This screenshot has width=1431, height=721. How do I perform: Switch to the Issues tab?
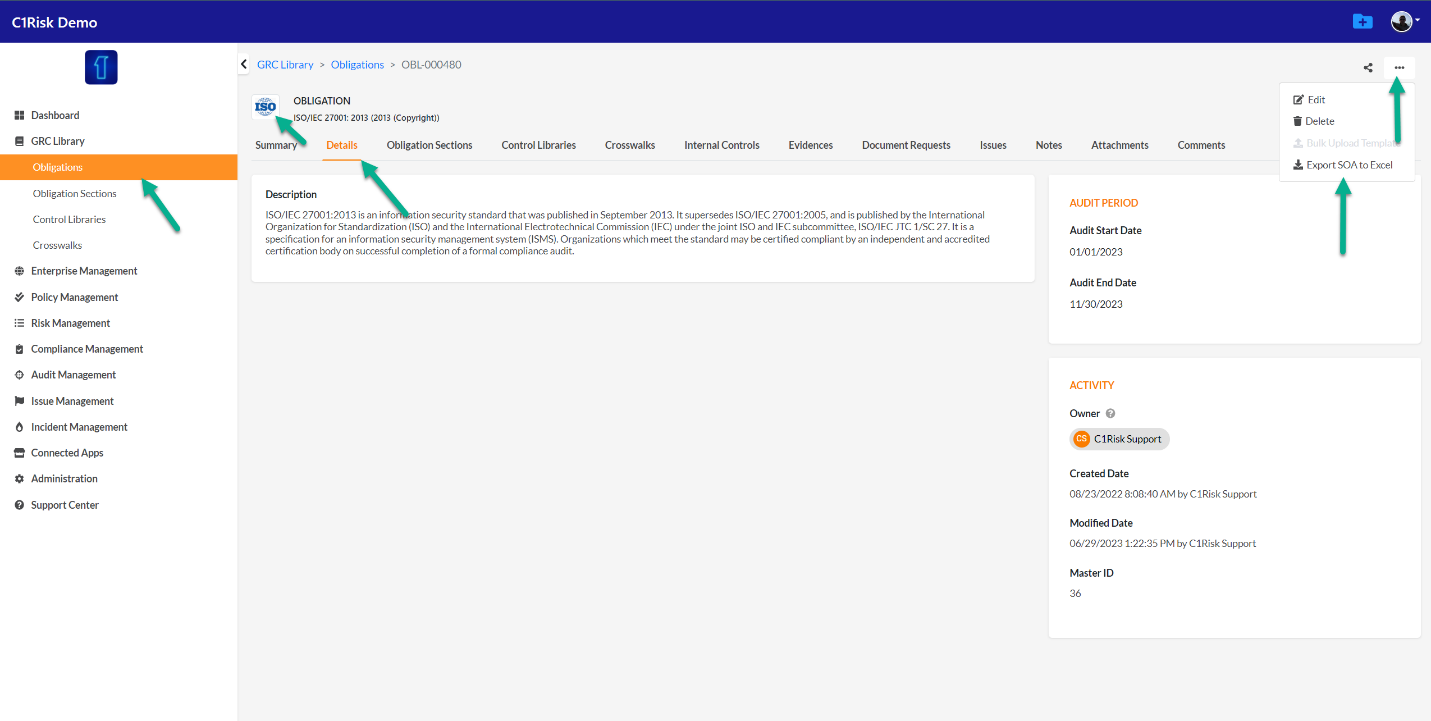point(993,145)
